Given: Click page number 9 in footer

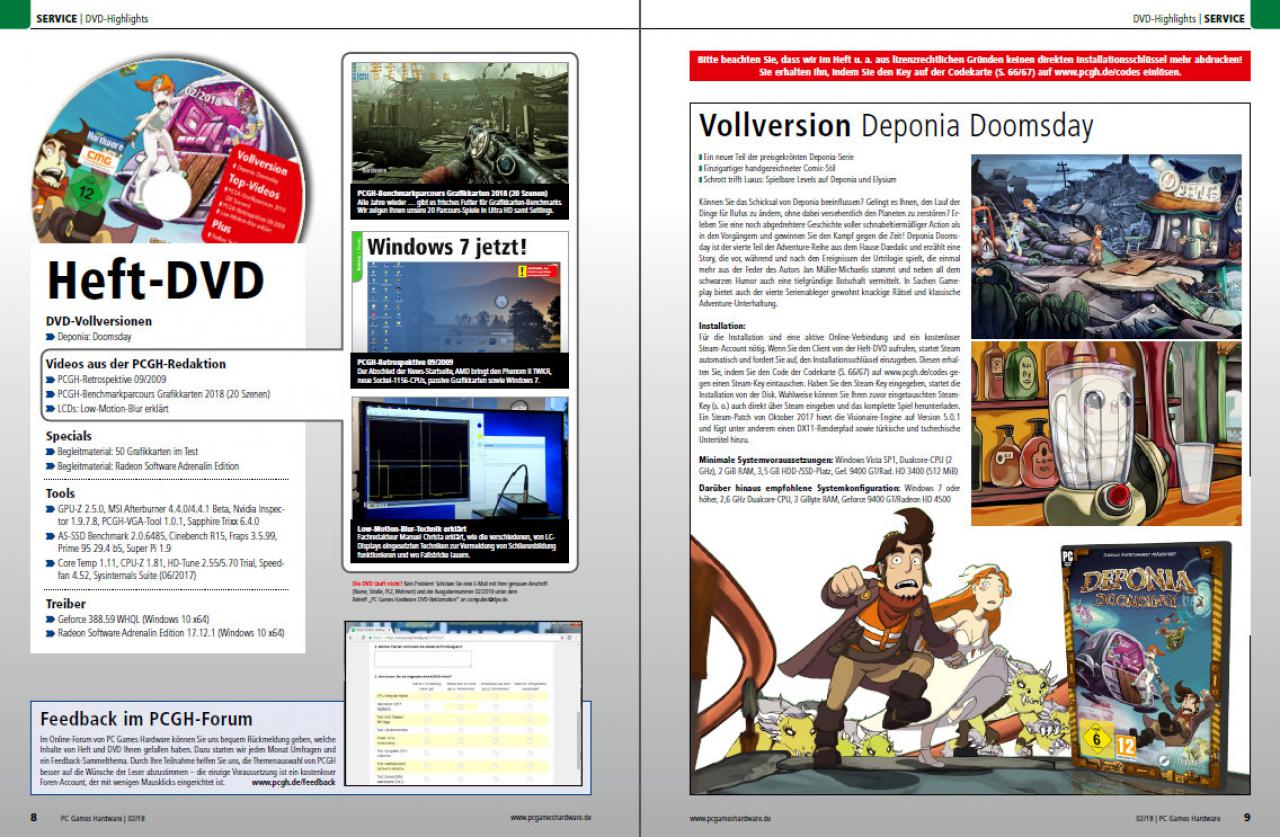Looking at the screenshot, I should (x=1247, y=817).
